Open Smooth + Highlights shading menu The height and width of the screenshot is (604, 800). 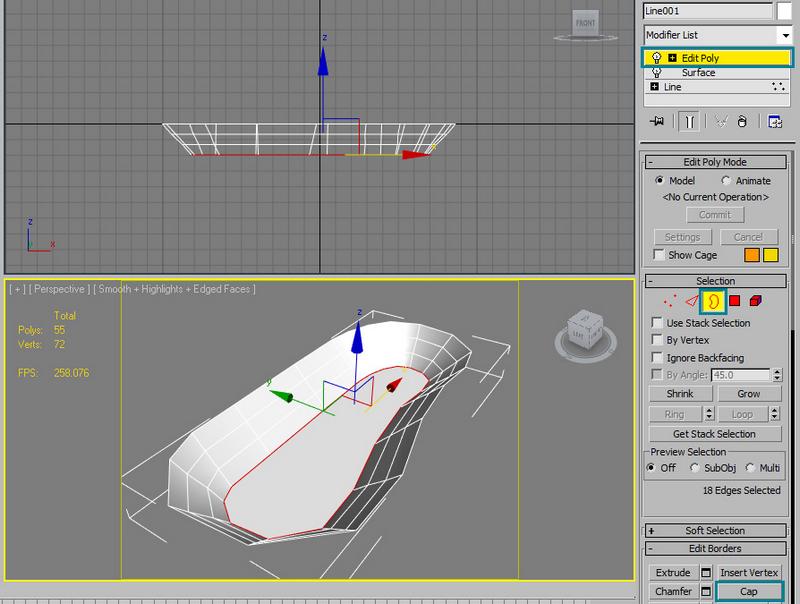[x=176, y=289]
